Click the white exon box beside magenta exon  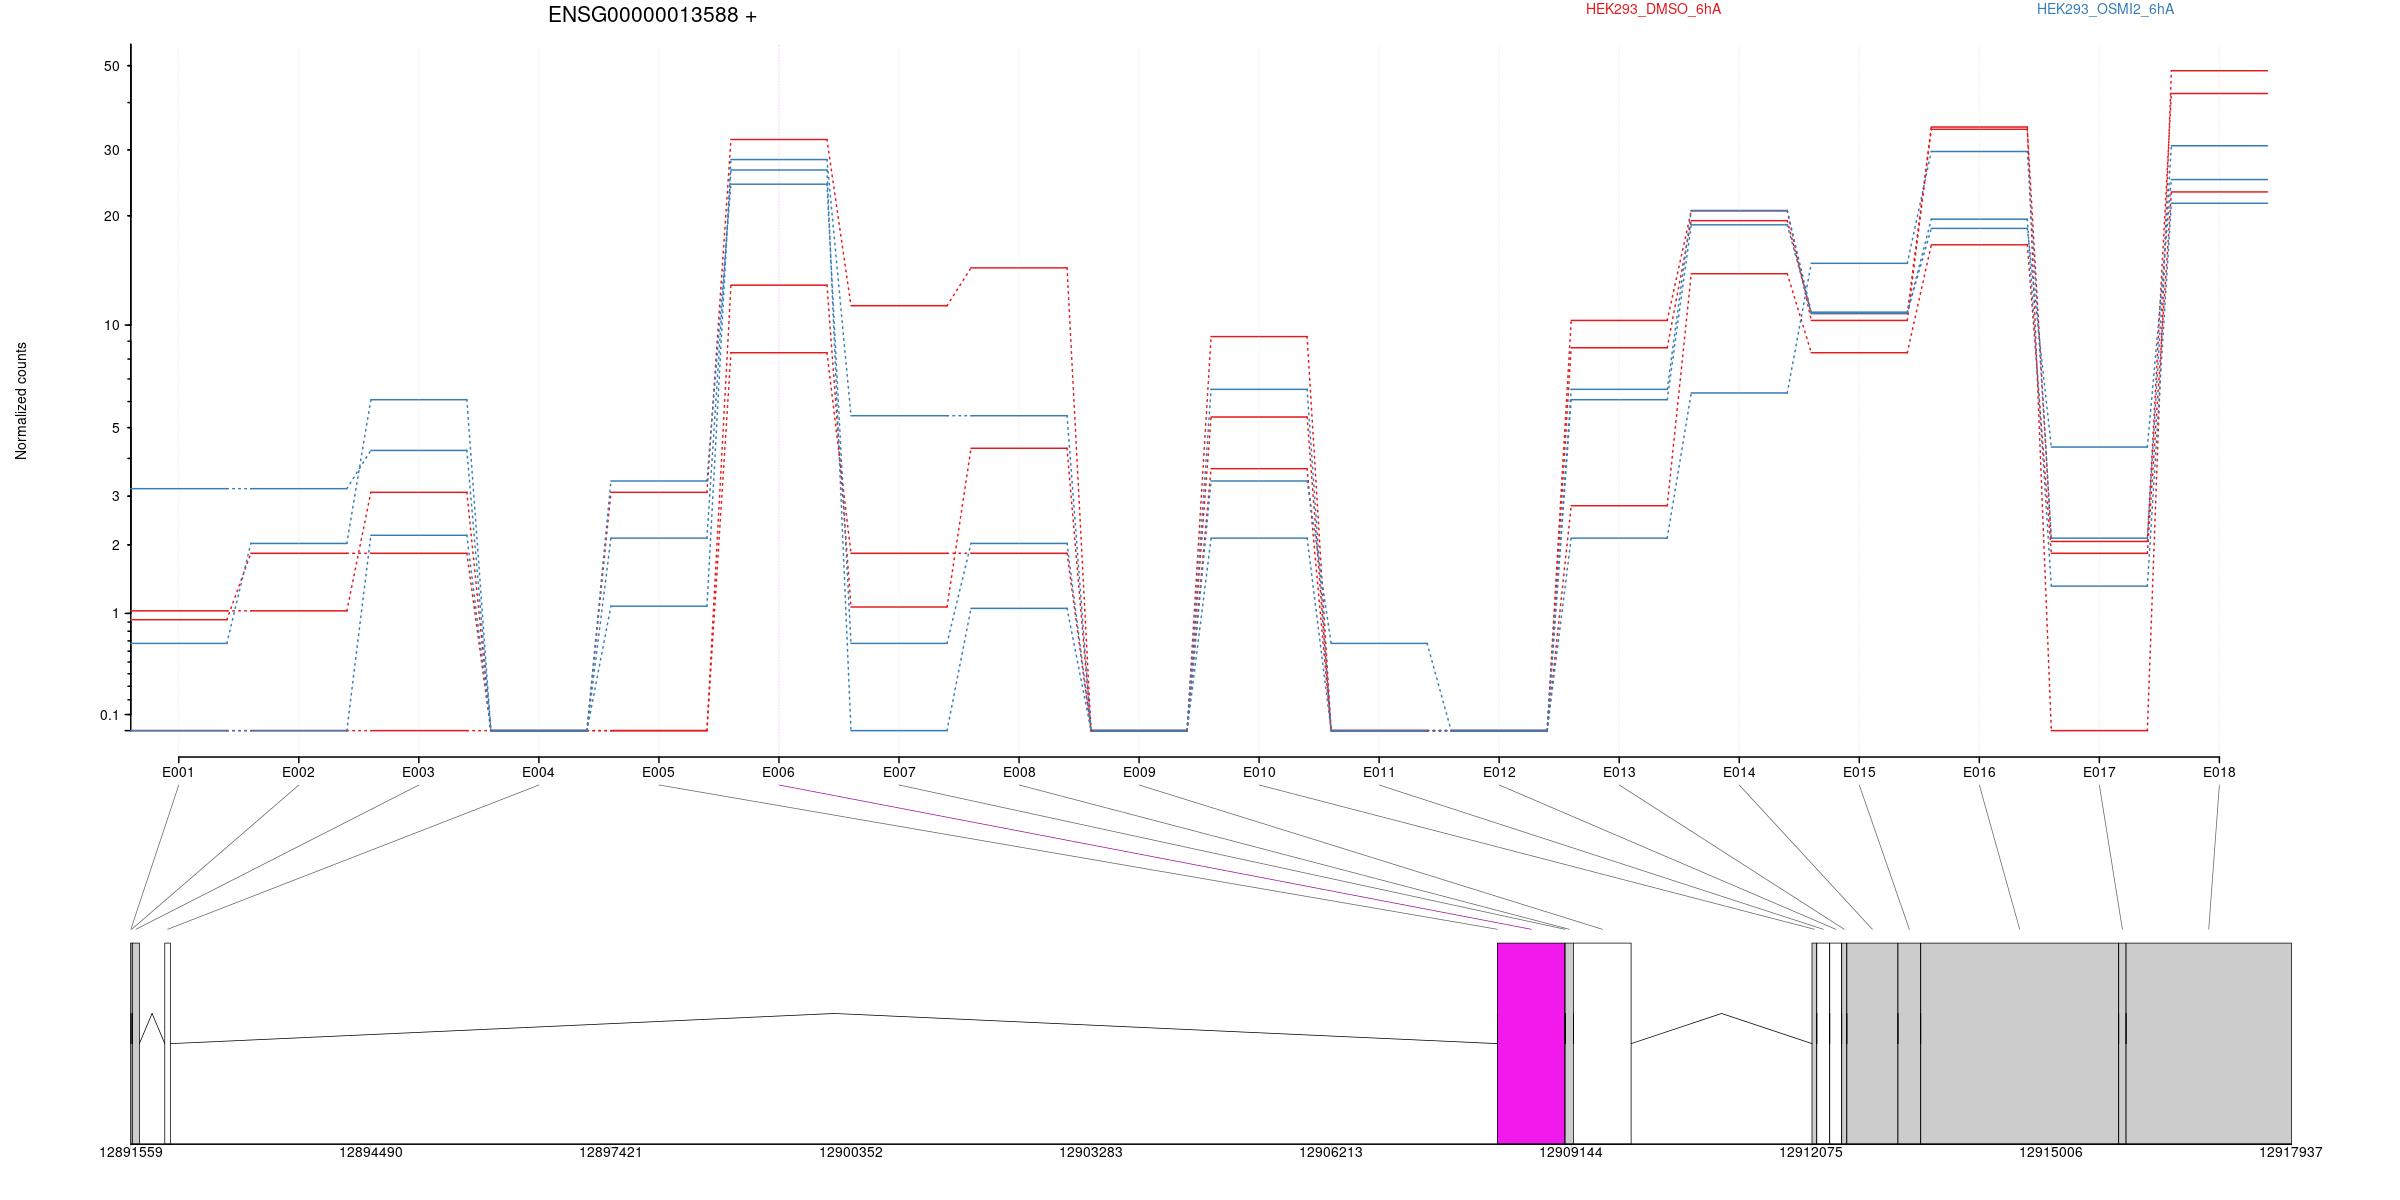(1602, 1043)
